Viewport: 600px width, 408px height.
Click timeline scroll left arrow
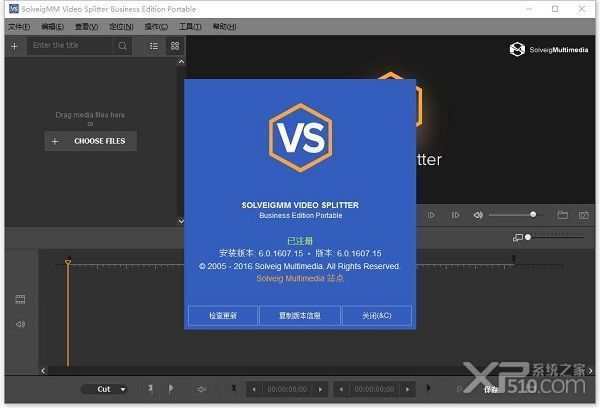click(43, 370)
